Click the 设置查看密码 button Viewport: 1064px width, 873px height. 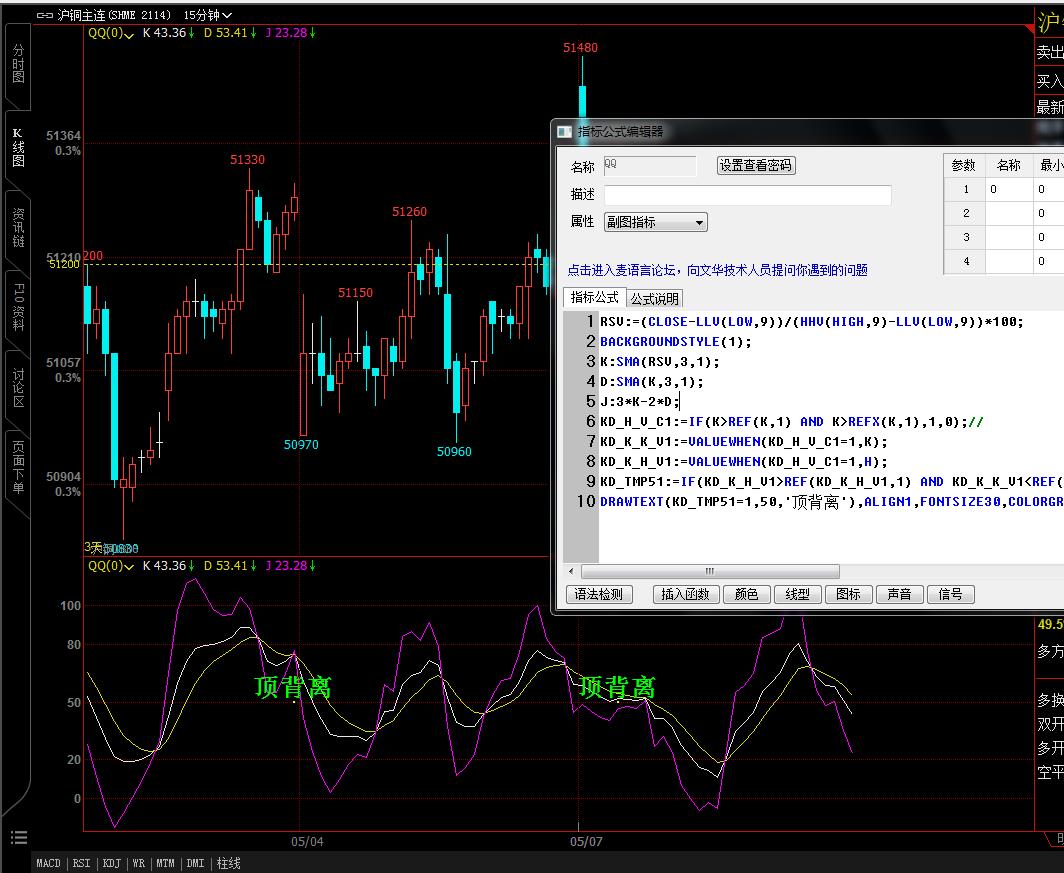click(x=756, y=166)
